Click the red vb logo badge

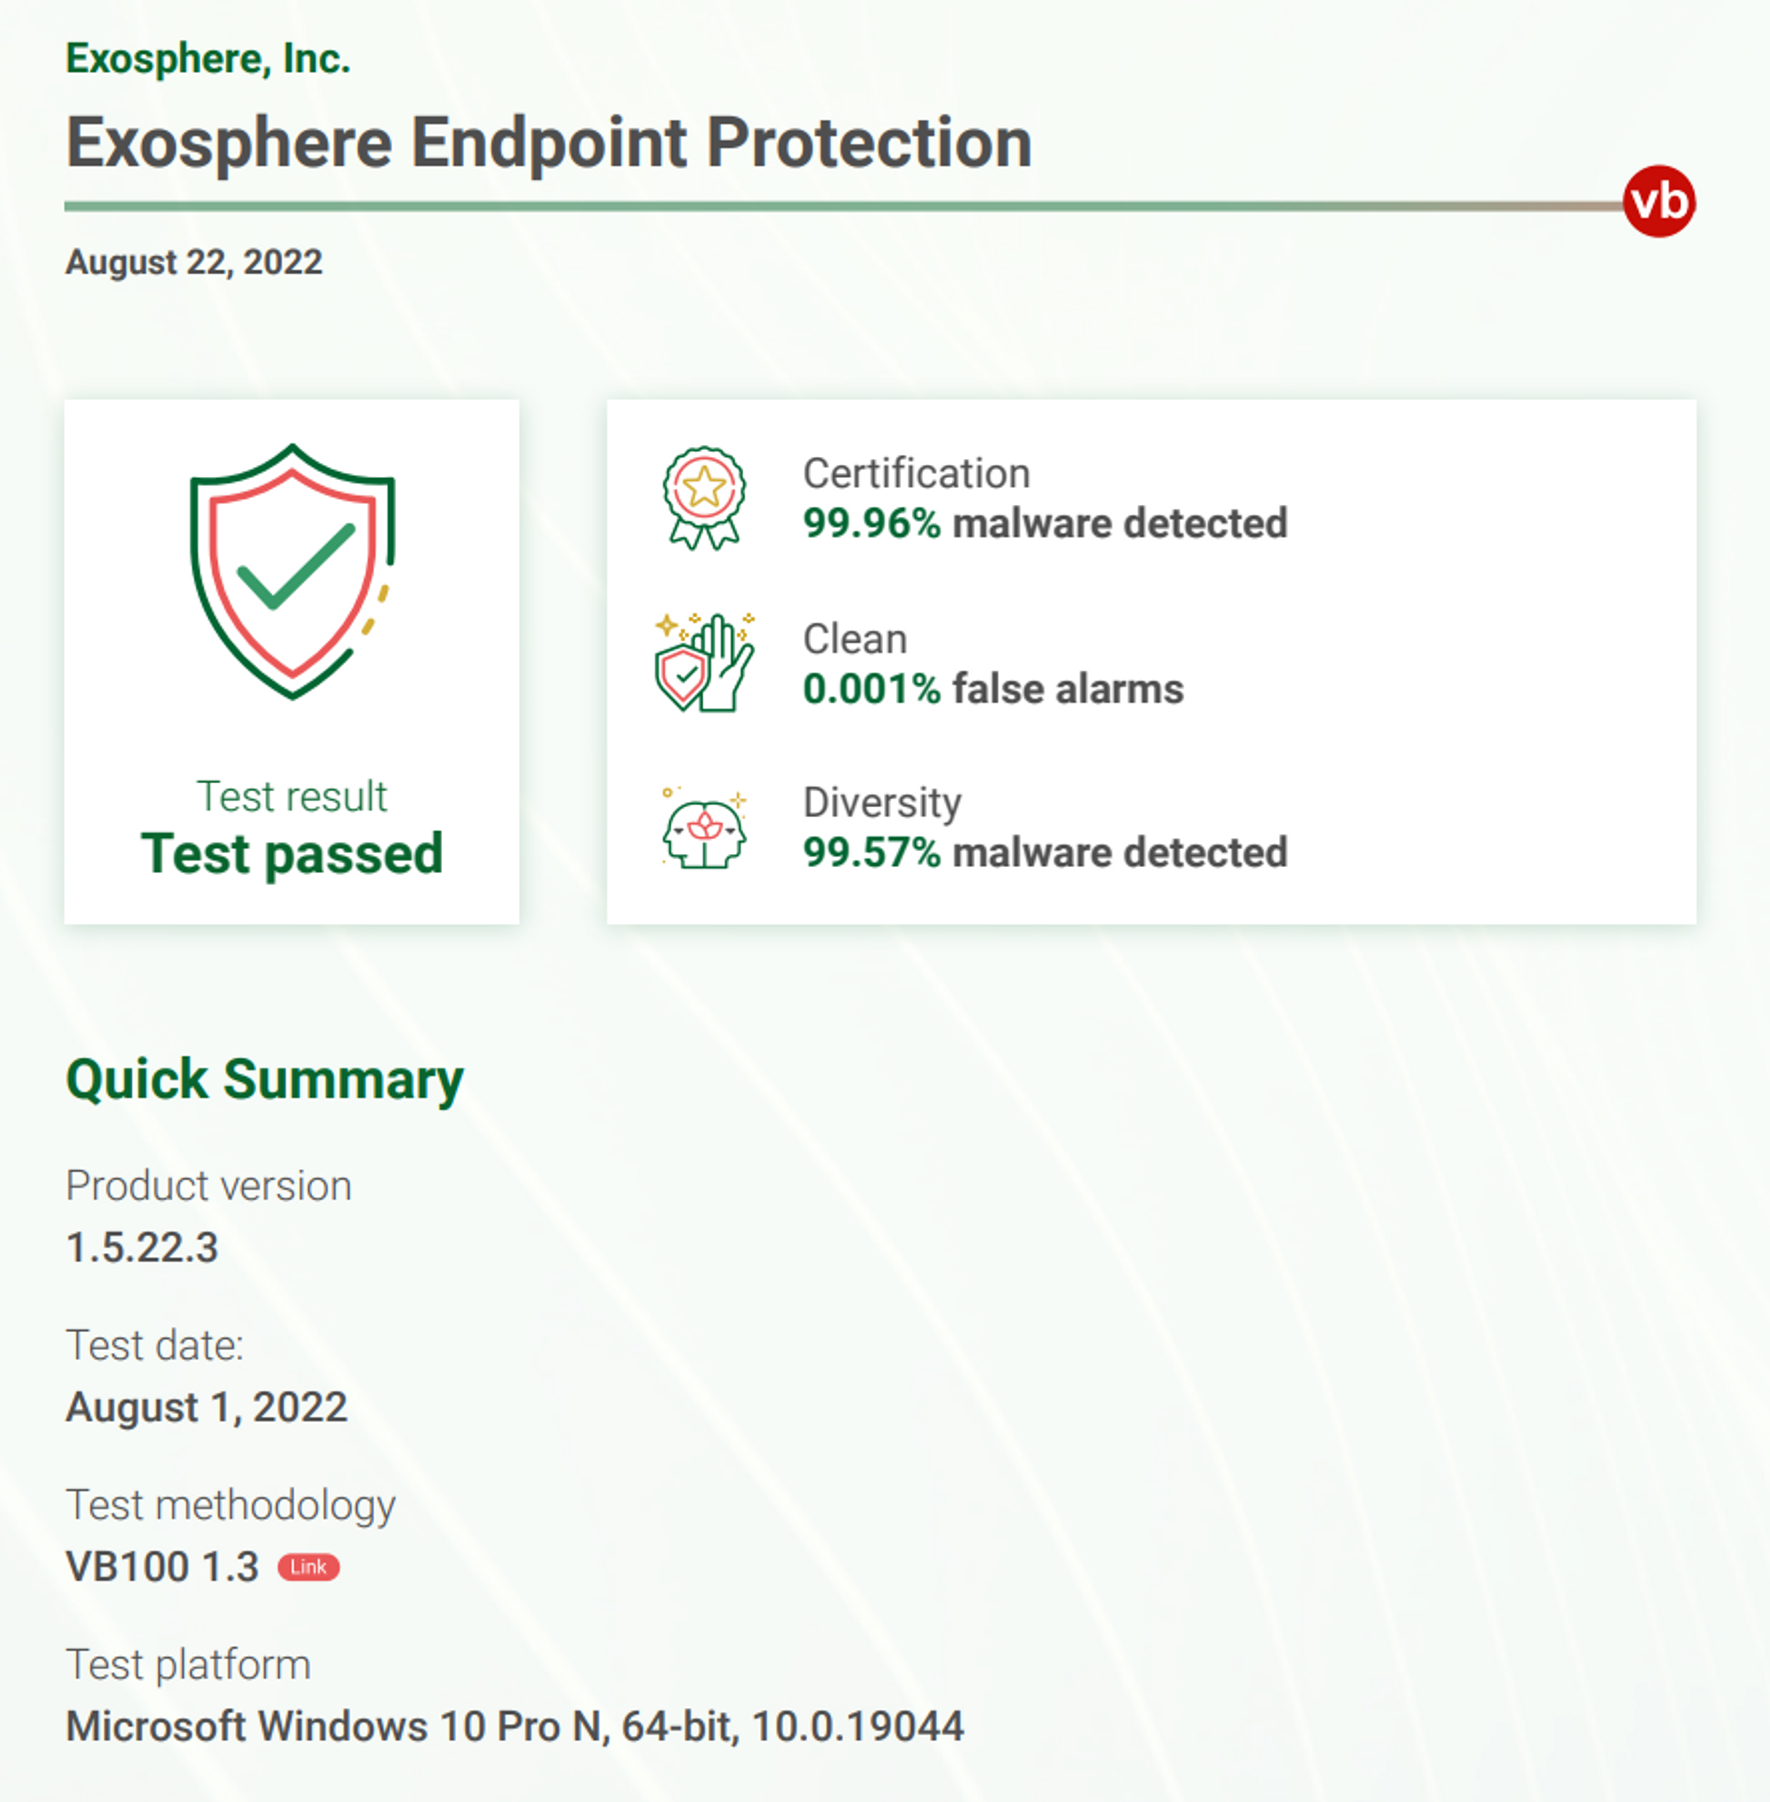pyautogui.click(x=1658, y=201)
